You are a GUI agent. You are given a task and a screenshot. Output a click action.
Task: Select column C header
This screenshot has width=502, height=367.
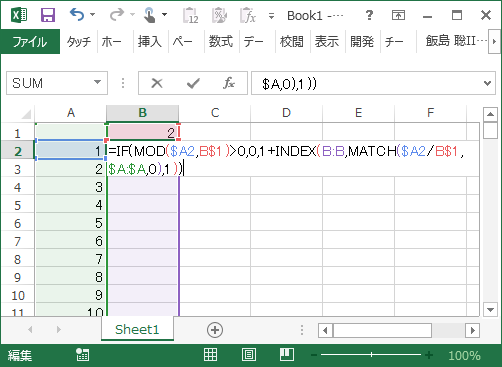[215, 113]
